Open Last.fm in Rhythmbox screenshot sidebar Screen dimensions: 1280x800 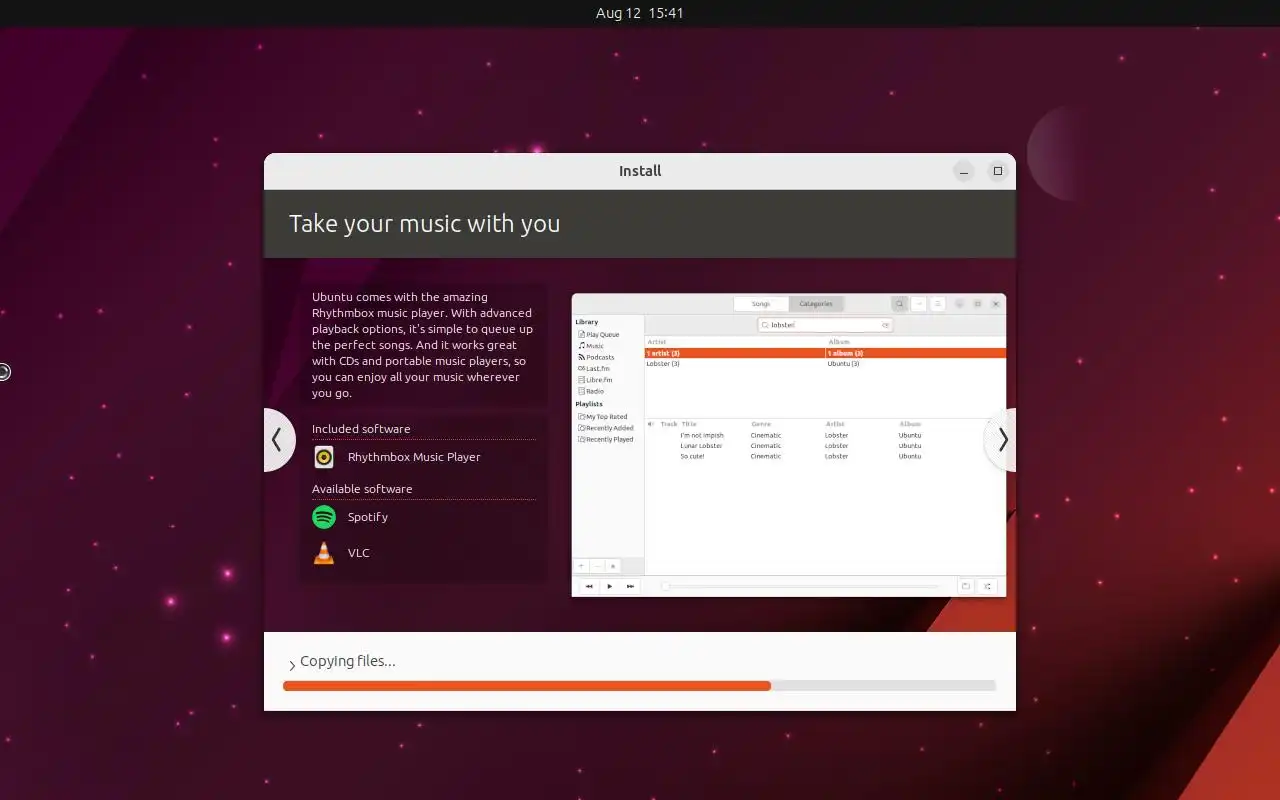(594, 368)
